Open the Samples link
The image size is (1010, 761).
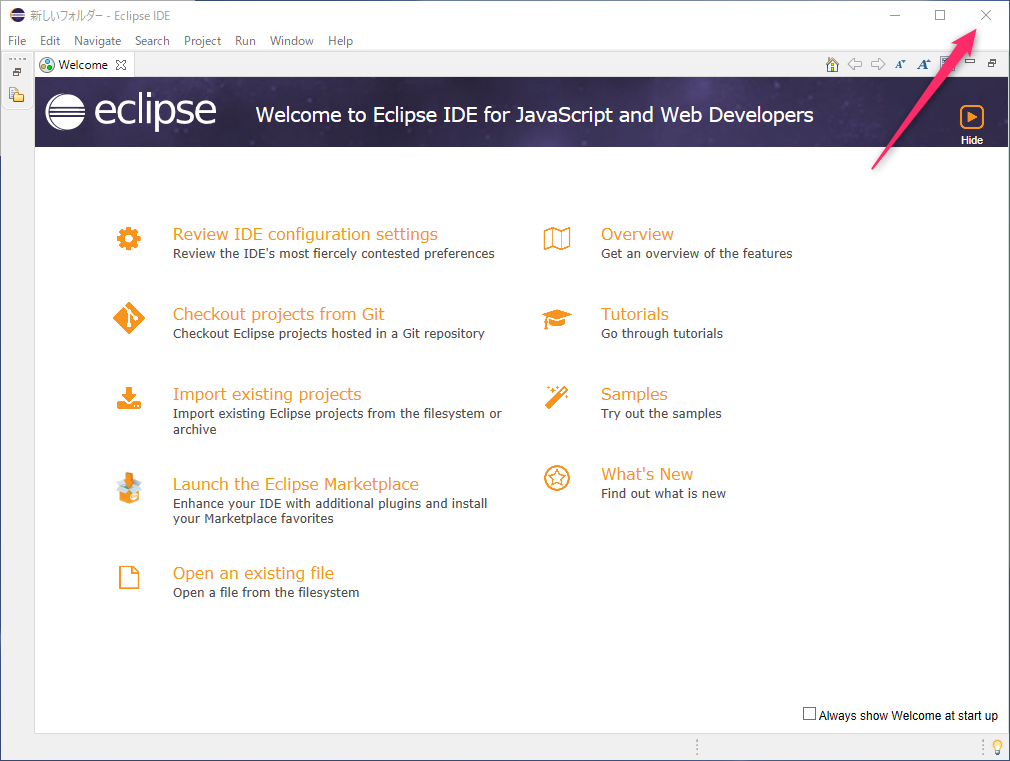click(634, 394)
